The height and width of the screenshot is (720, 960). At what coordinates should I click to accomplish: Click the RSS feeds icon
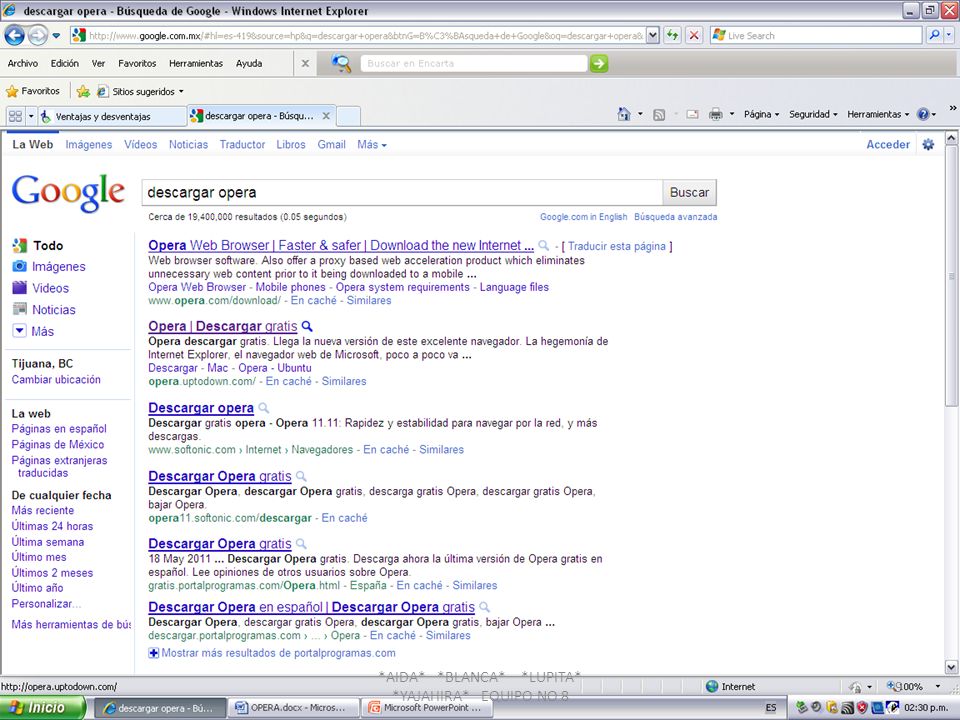pos(659,114)
